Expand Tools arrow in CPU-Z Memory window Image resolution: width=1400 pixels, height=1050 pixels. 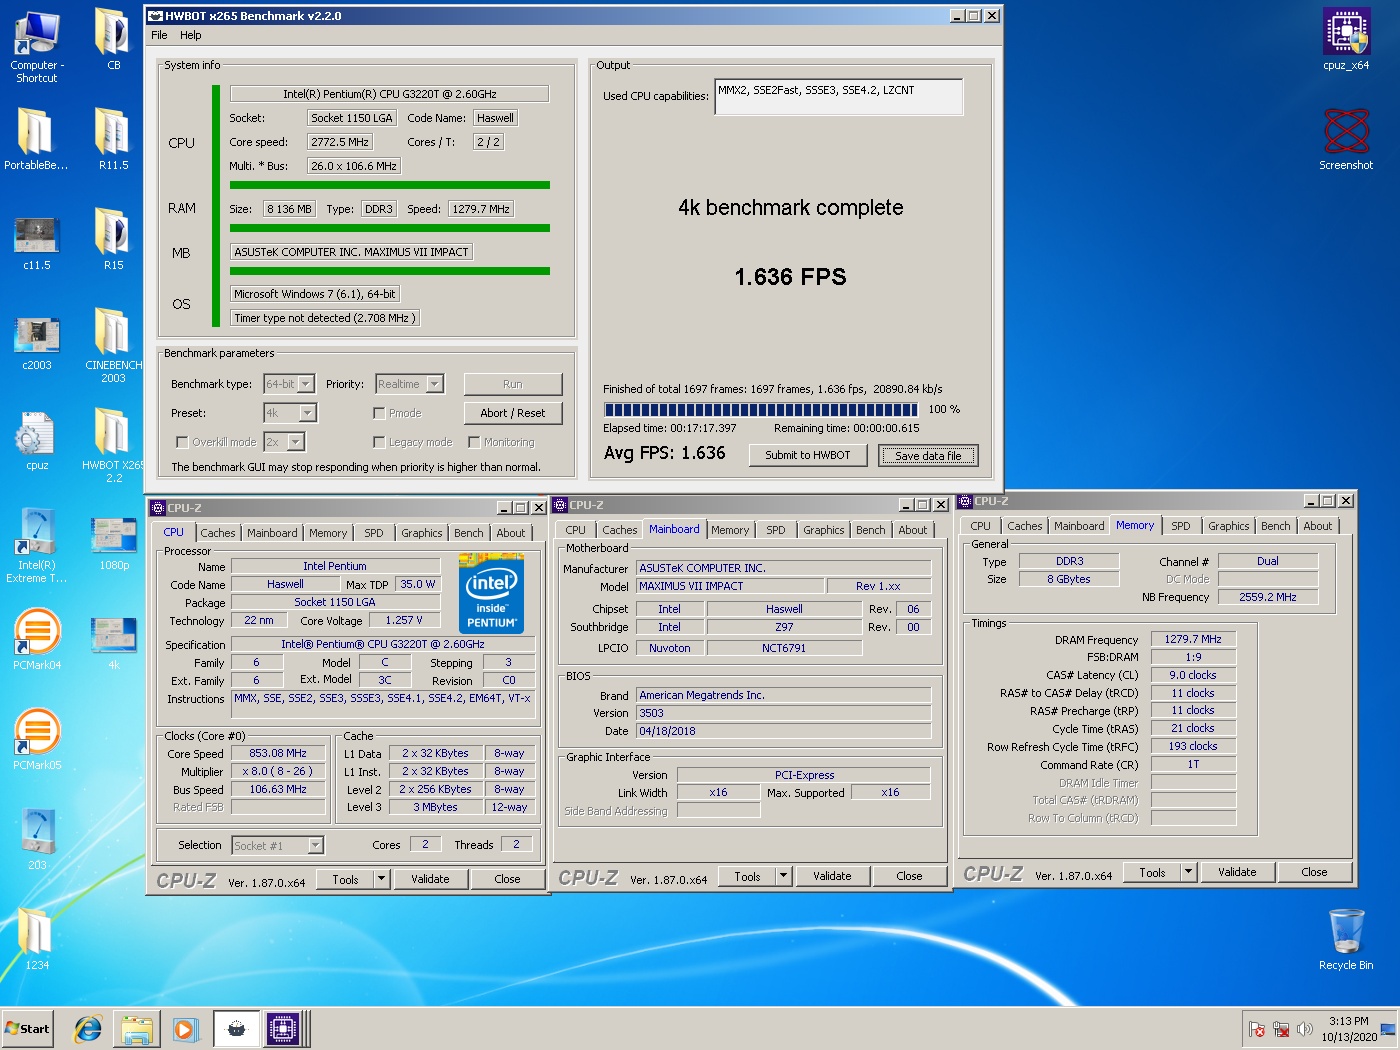coord(1188,873)
